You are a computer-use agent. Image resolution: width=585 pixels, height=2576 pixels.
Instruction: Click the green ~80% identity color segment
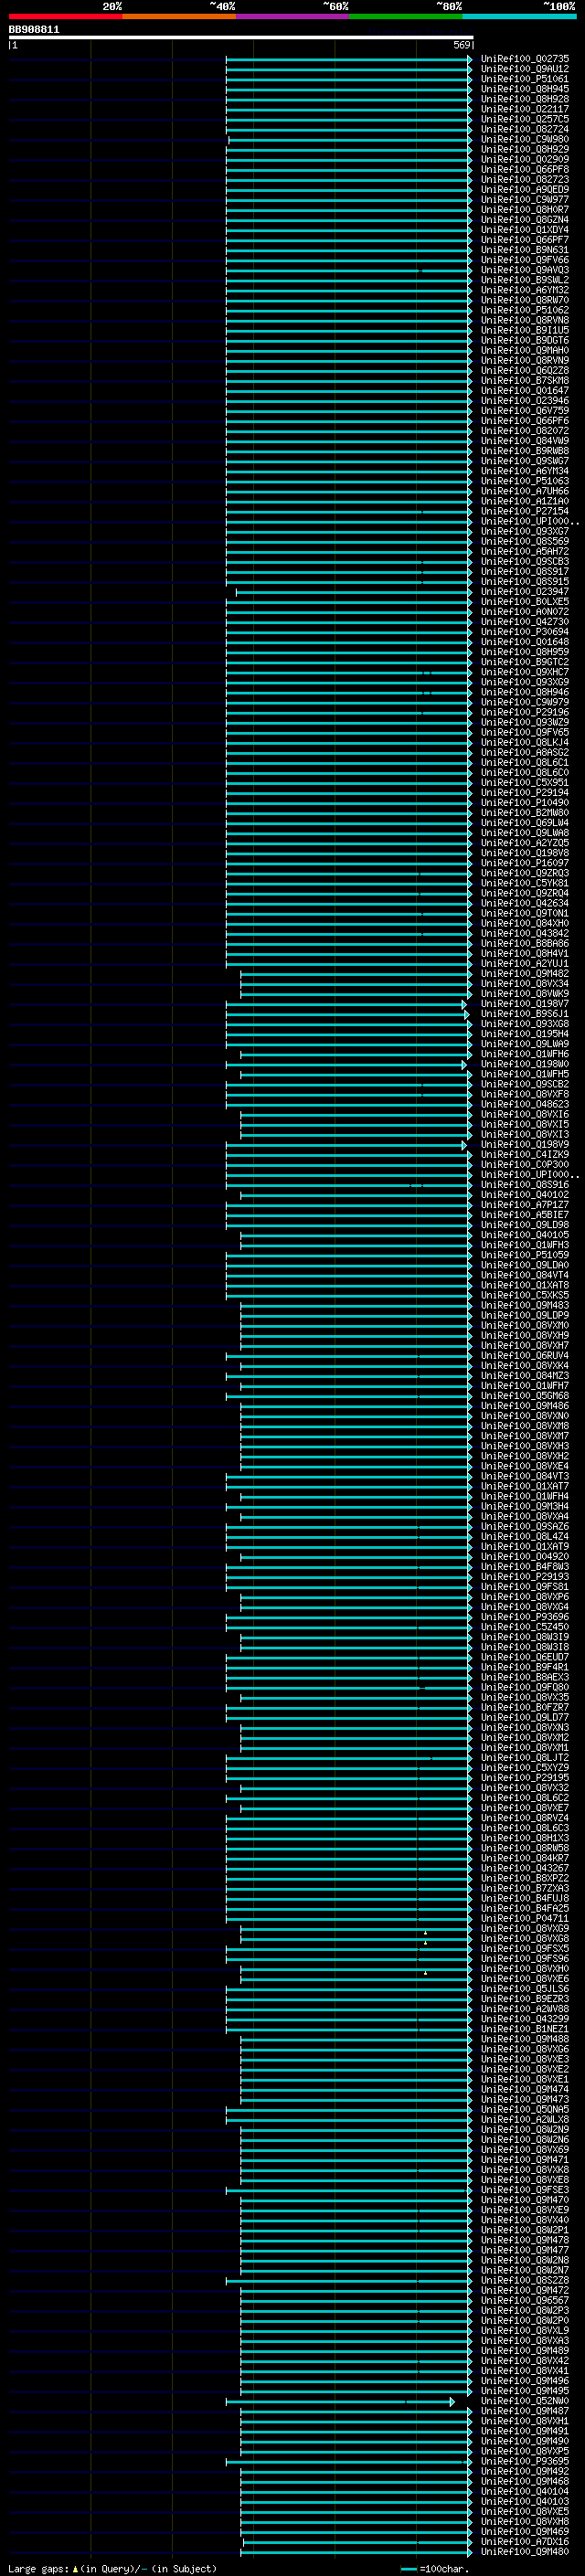406,16
